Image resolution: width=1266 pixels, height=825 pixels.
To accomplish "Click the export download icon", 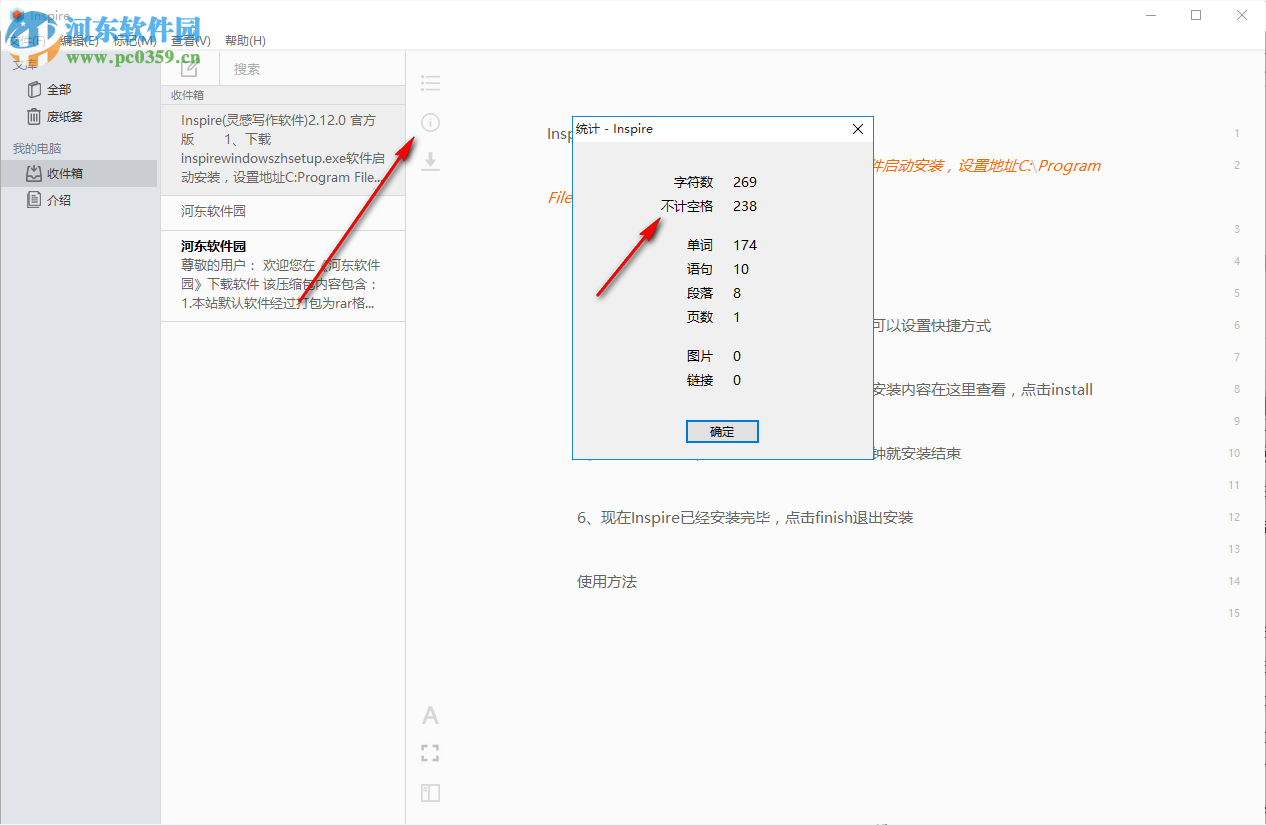I will (x=430, y=161).
